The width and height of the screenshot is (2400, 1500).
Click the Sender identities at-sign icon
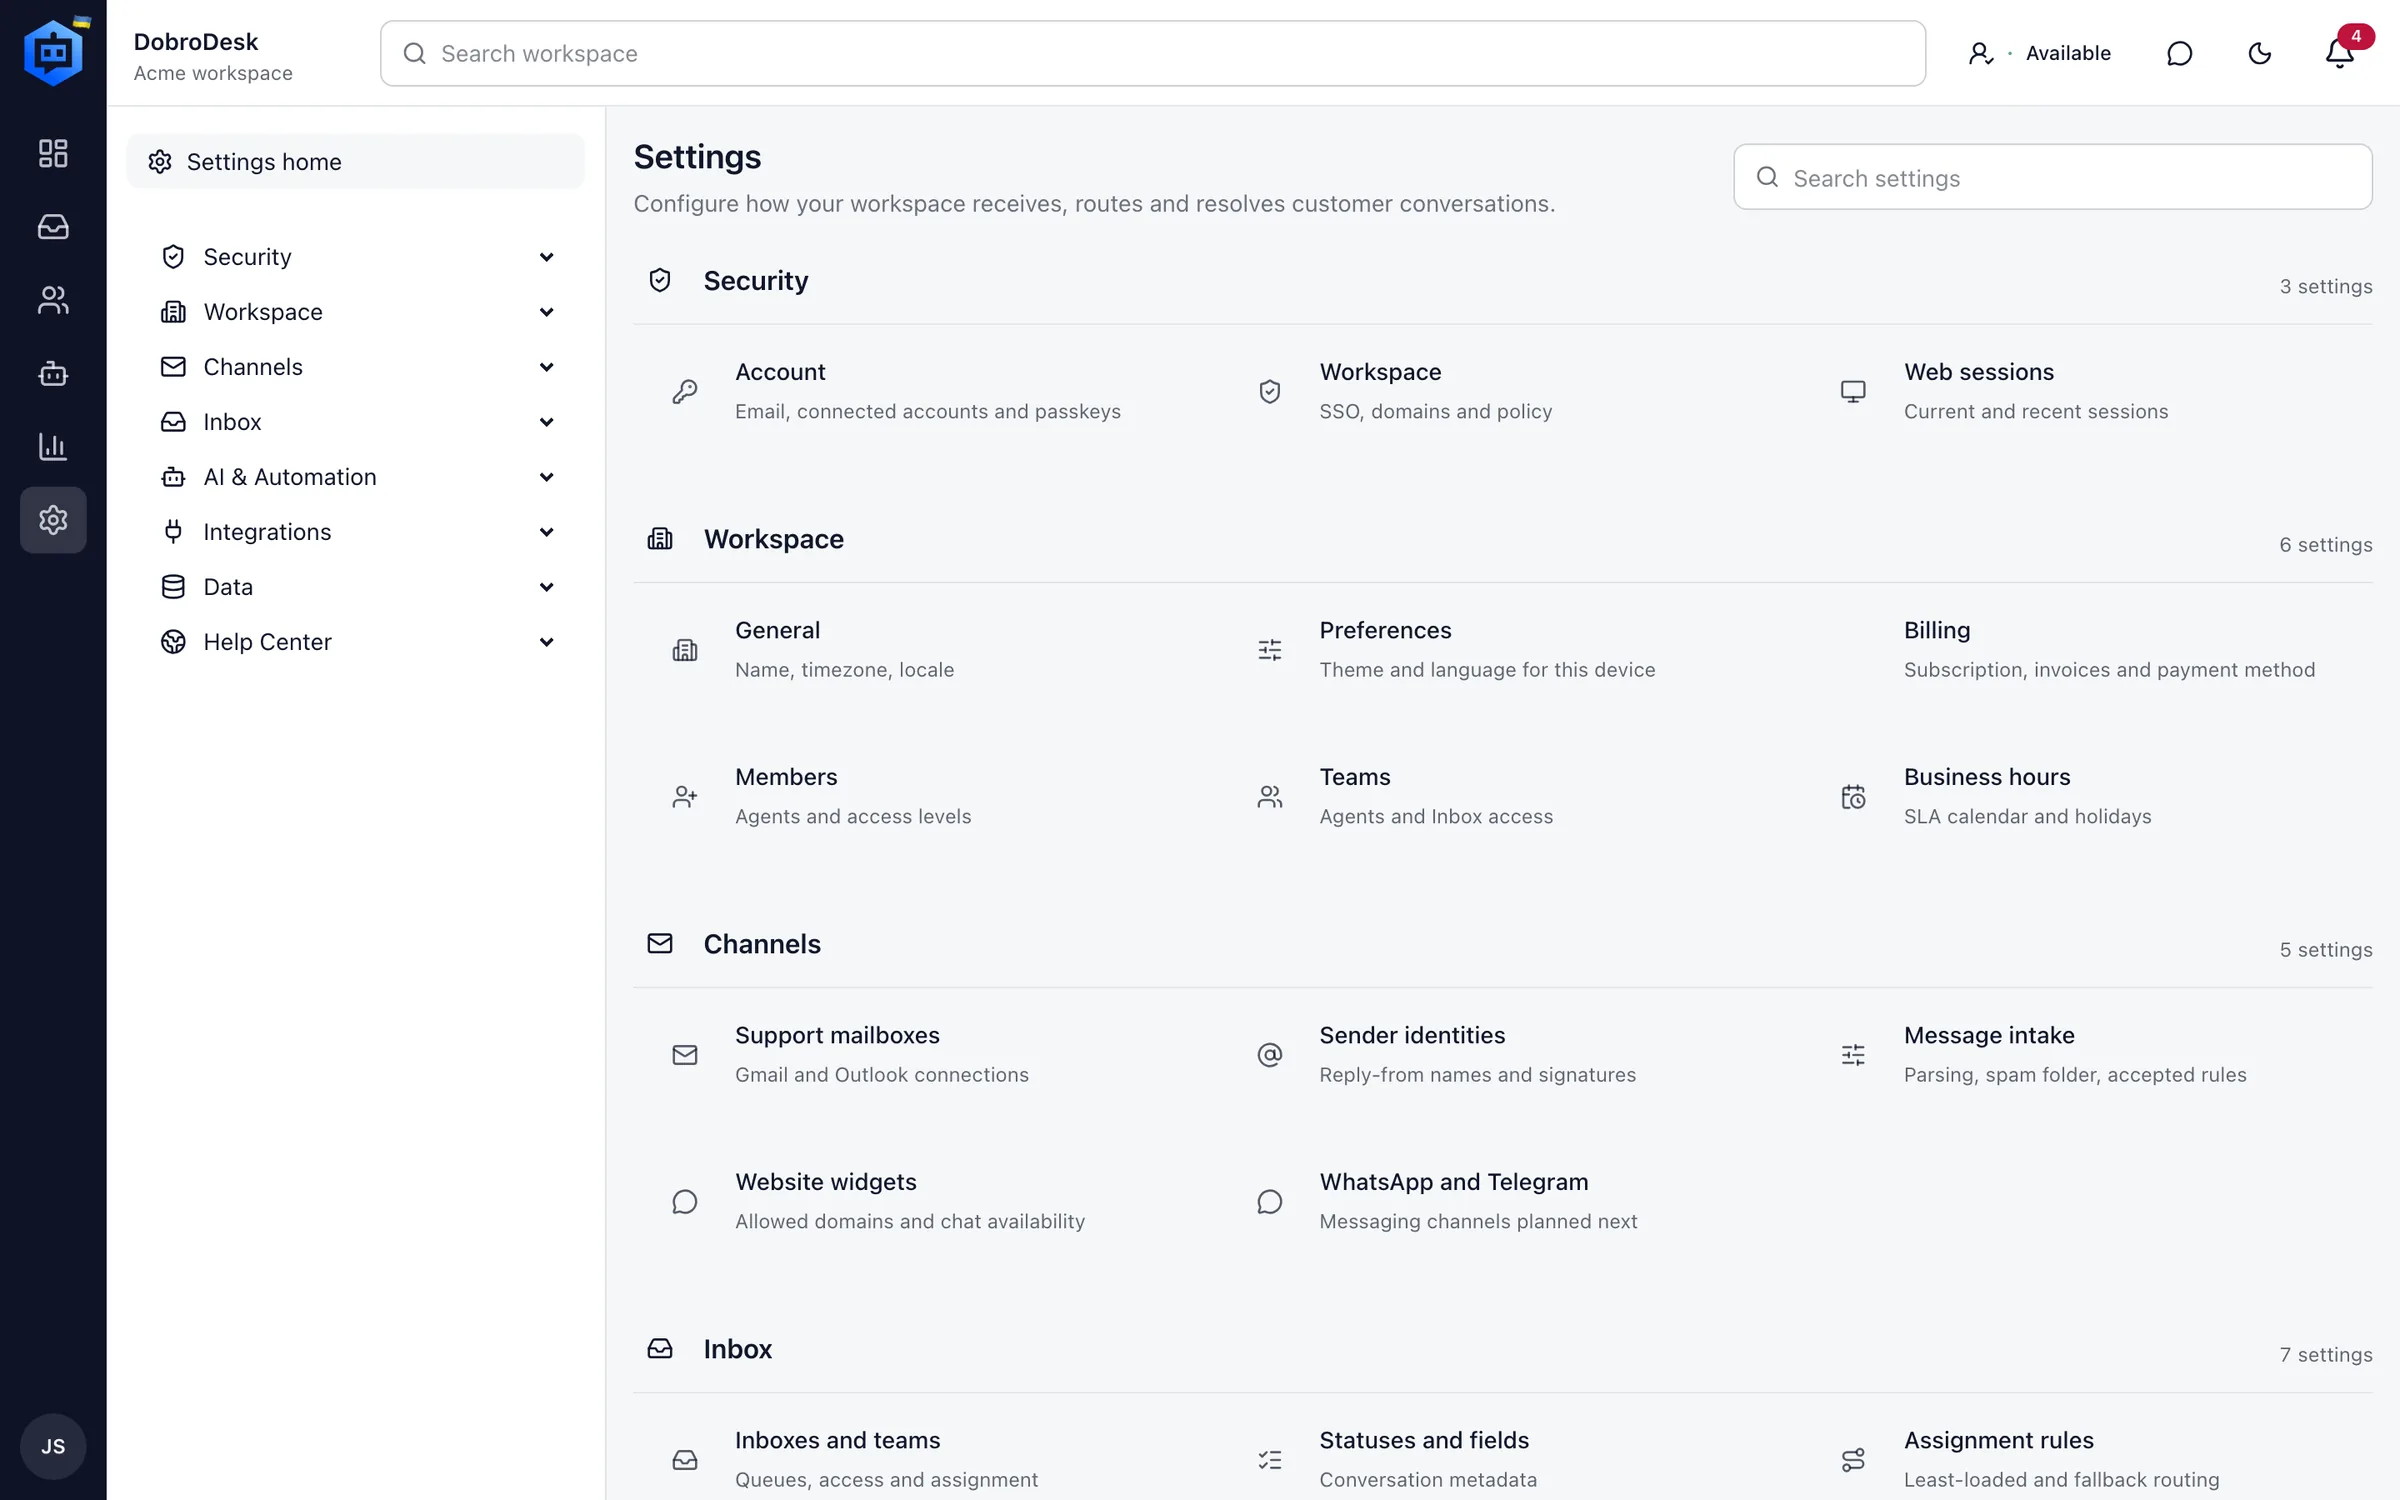[x=1269, y=1055]
